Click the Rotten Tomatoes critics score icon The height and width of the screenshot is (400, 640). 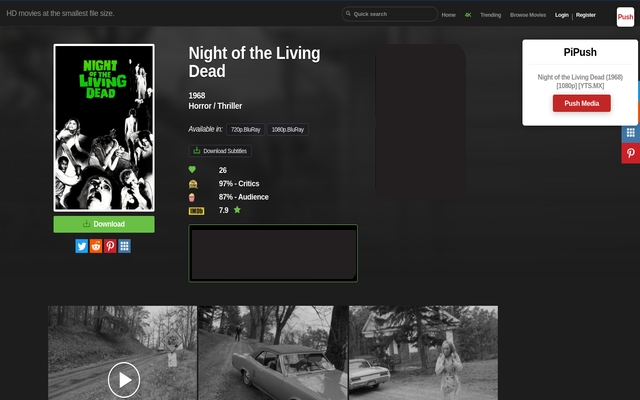[193, 184]
